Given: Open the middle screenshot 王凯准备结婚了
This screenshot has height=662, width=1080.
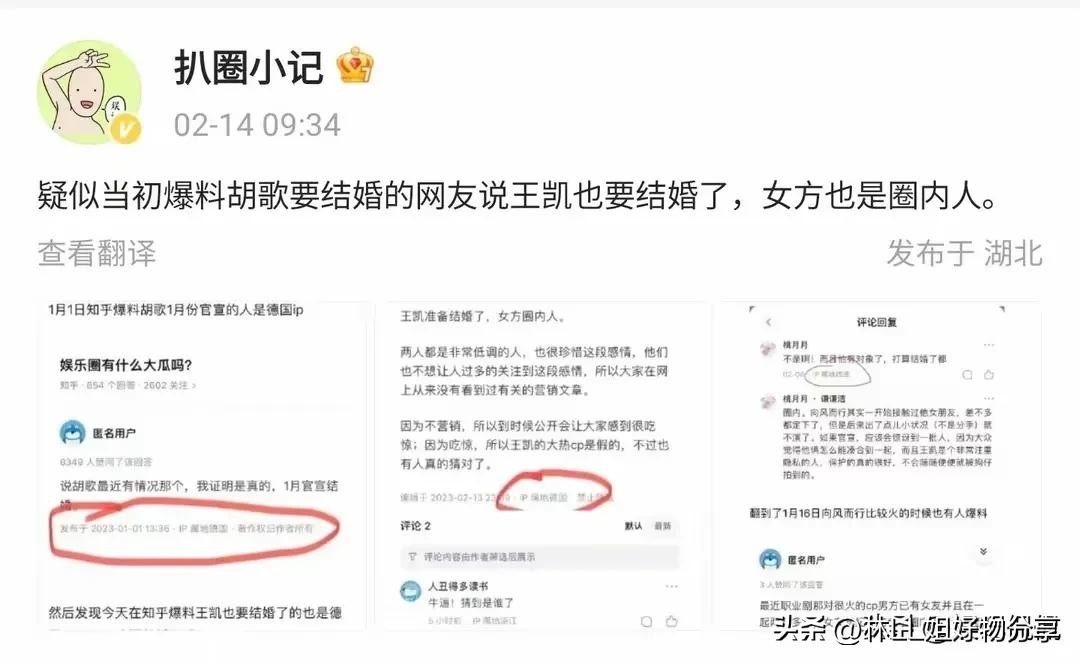Looking at the screenshot, I should tap(541, 465).
